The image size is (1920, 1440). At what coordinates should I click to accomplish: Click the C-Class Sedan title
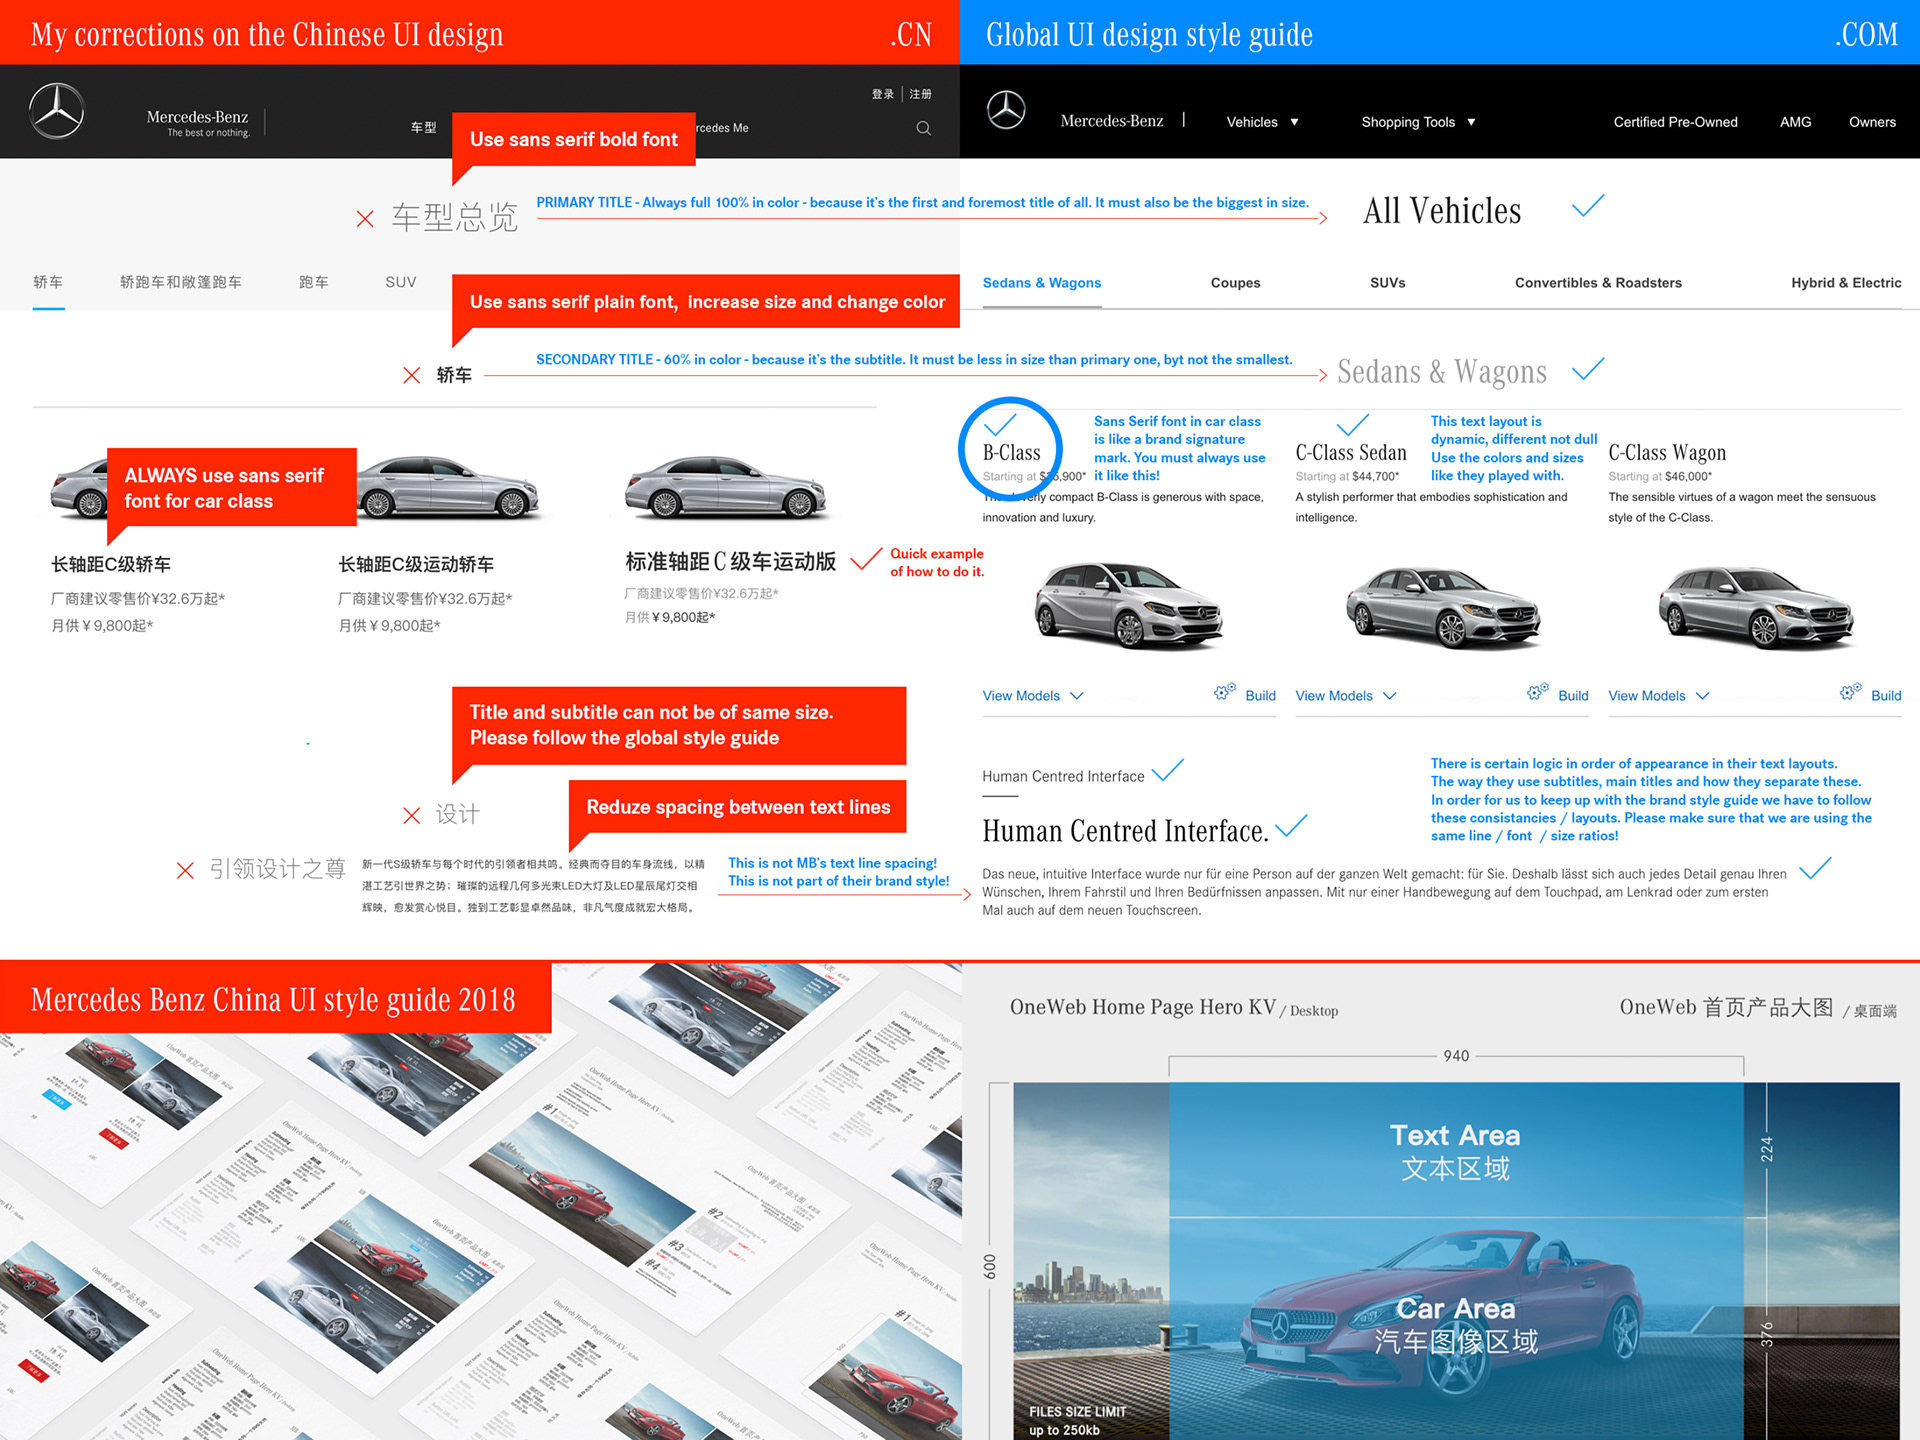1351,453
